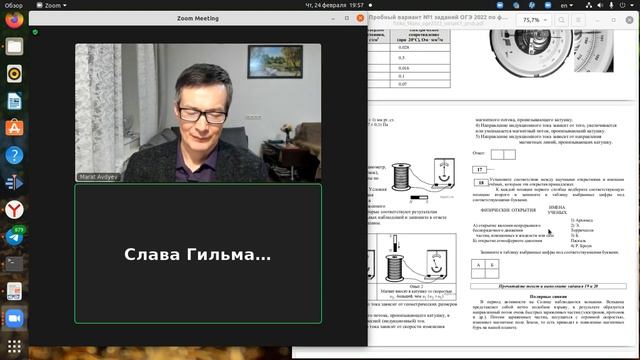Open the Zoom app menu in top bar

click(52, 5)
